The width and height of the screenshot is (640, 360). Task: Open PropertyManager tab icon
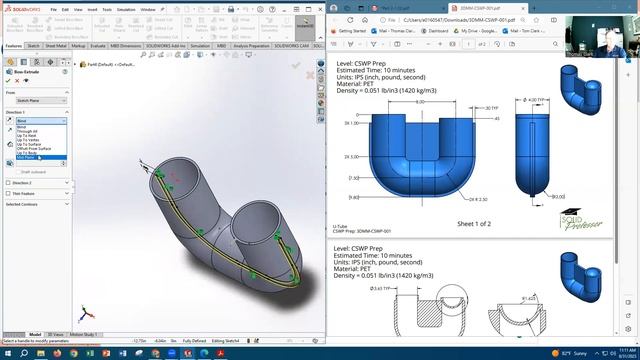24,62
